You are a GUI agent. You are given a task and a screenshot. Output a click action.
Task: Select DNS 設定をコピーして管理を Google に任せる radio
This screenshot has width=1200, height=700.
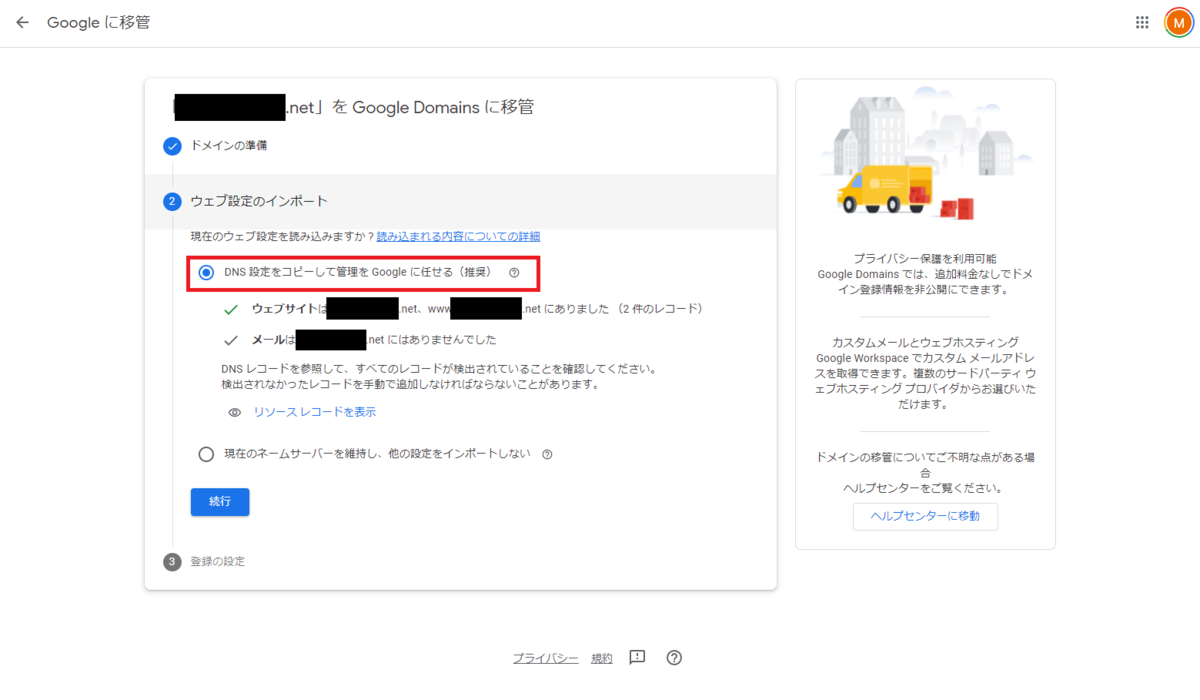pyautogui.click(x=206, y=272)
